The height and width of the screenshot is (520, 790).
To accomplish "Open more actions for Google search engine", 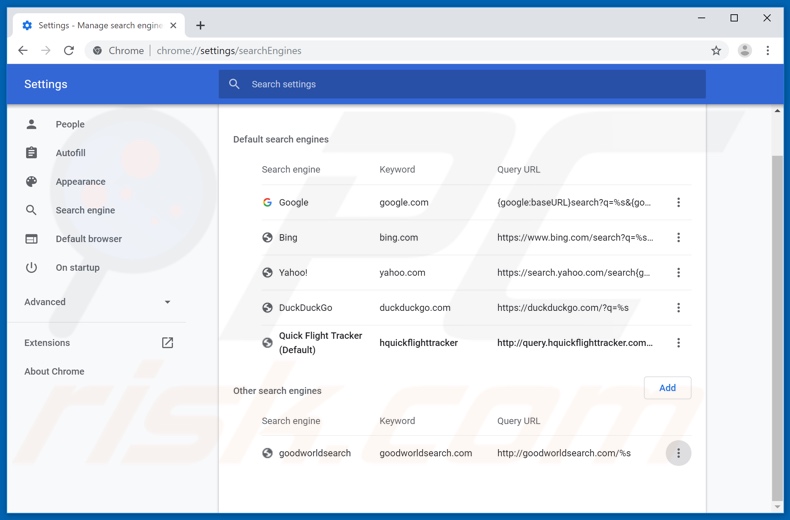I will click(x=678, y=202).
